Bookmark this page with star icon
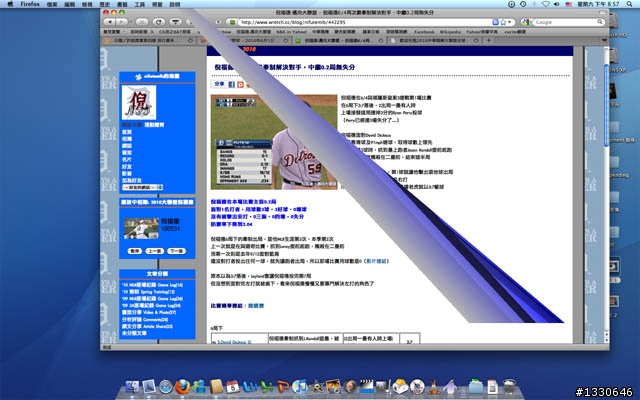 pyautogui.click(x=503, y=22)
